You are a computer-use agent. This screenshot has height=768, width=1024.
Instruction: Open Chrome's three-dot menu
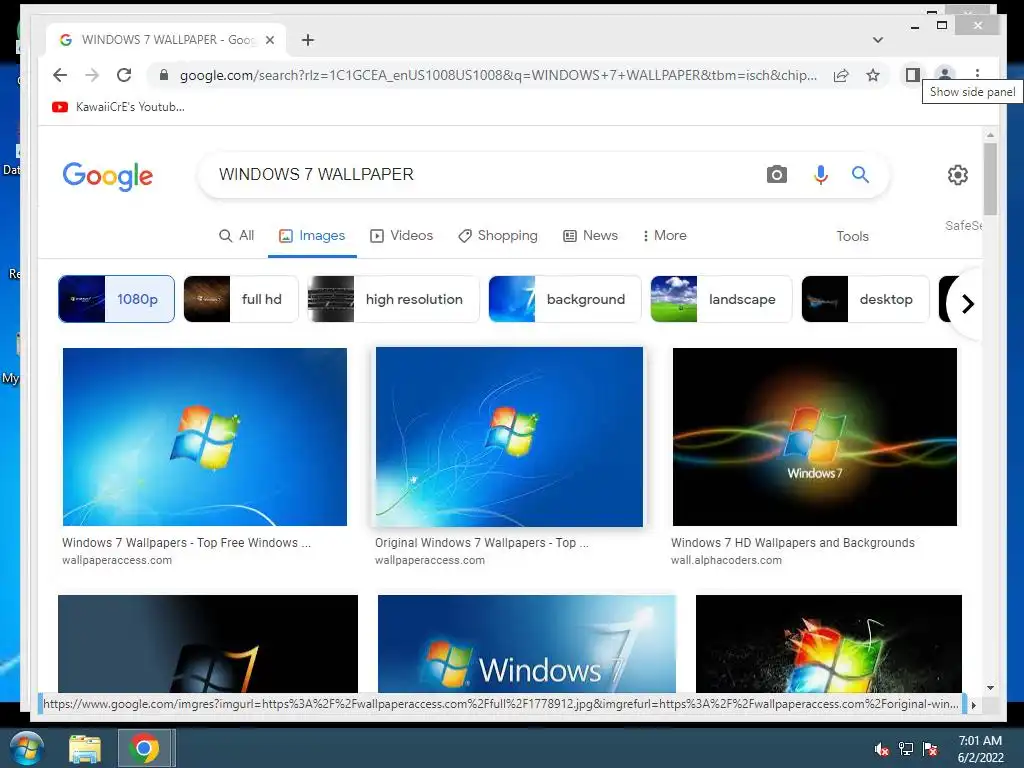(x=977, y=74)
